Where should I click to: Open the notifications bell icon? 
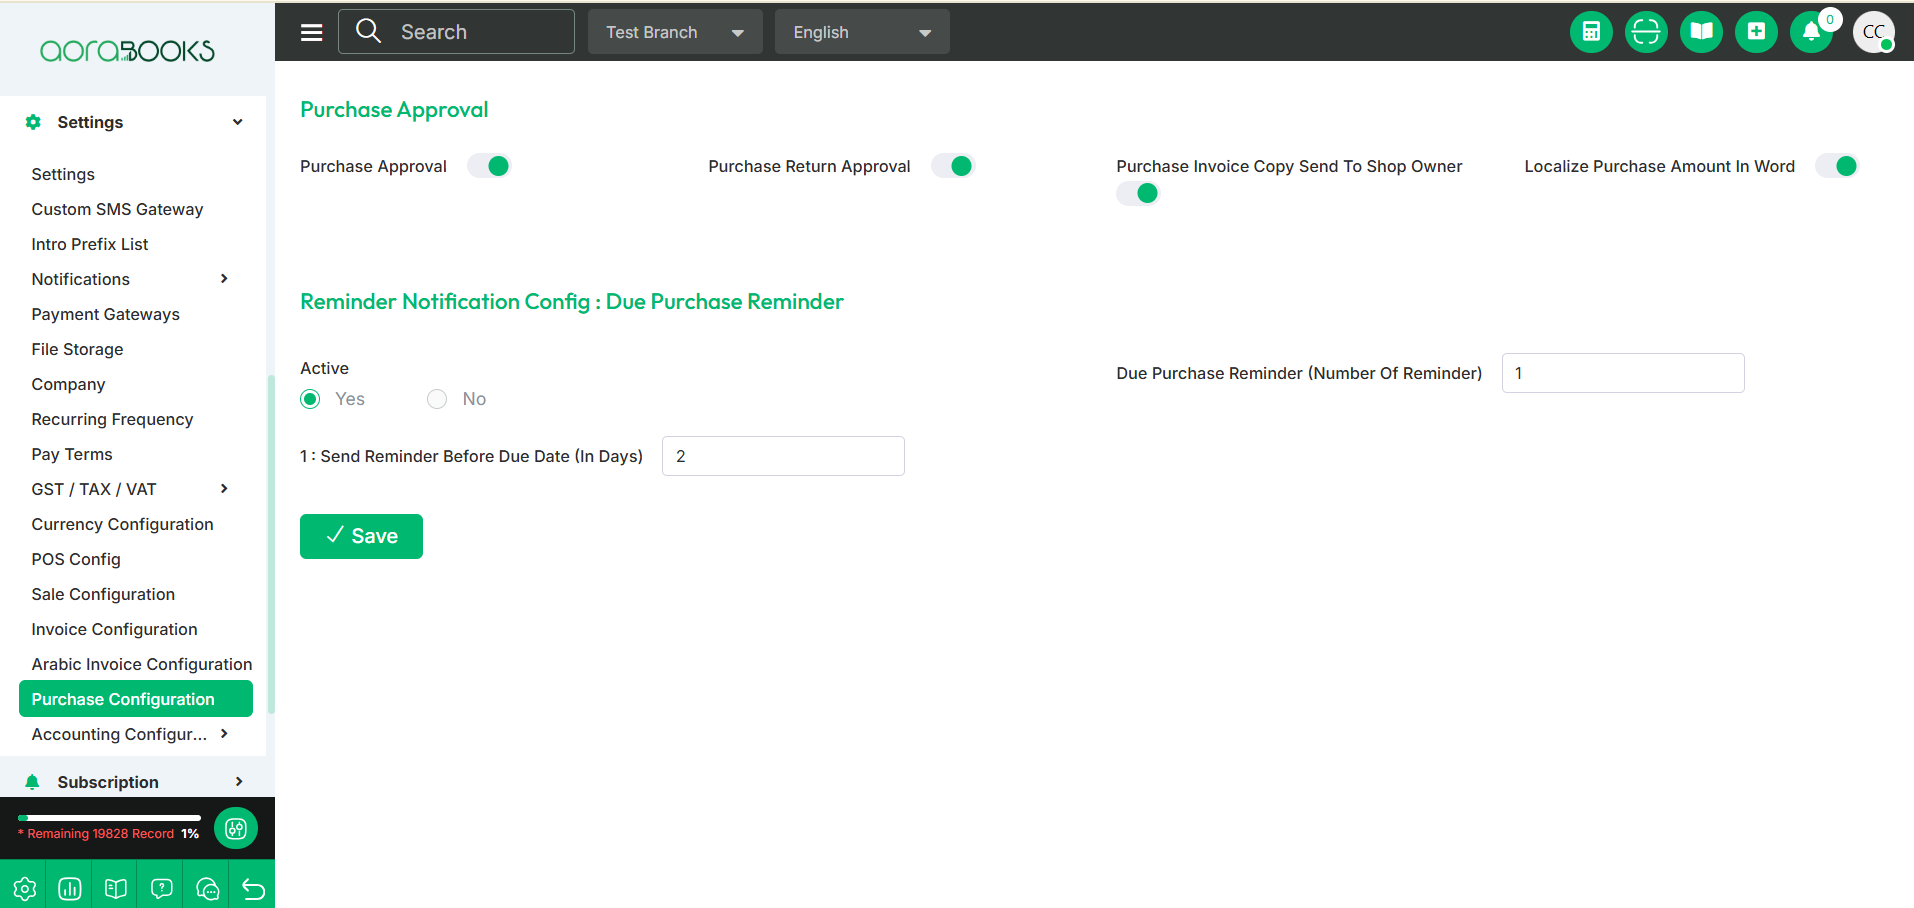(x=1811, y=32)
